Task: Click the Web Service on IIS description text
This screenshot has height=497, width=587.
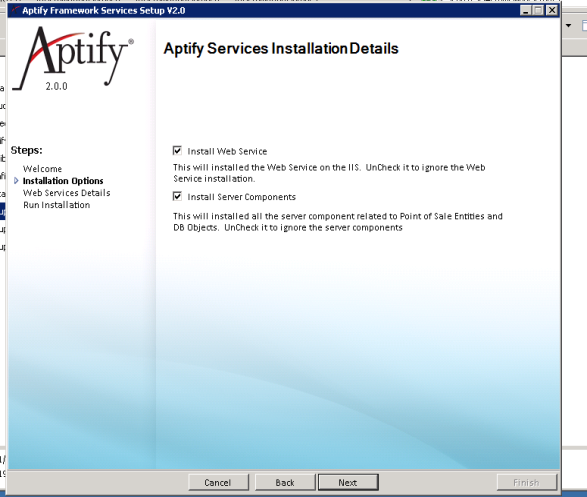Action: tap(329, 173)
